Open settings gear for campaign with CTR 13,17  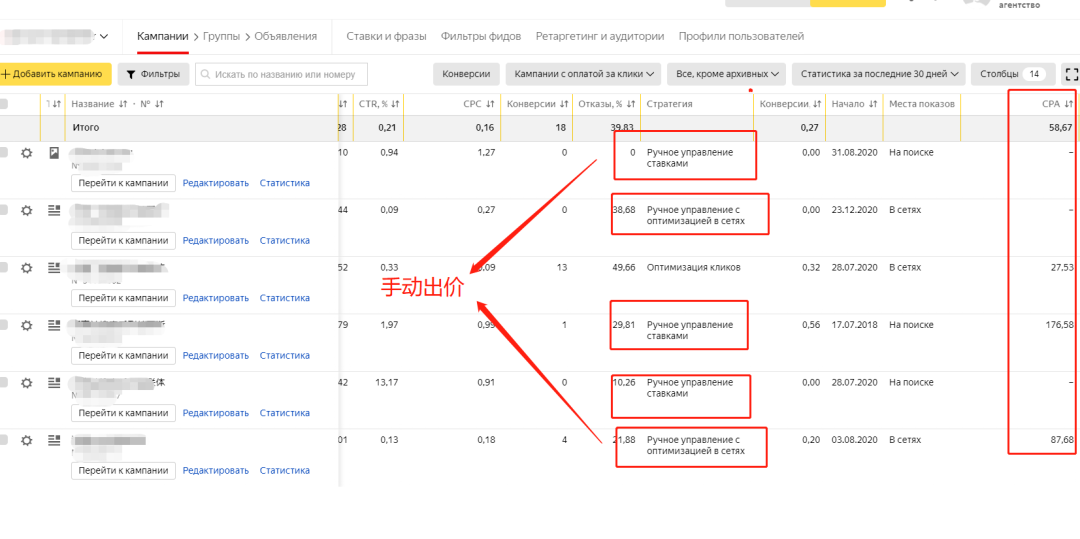26,383
